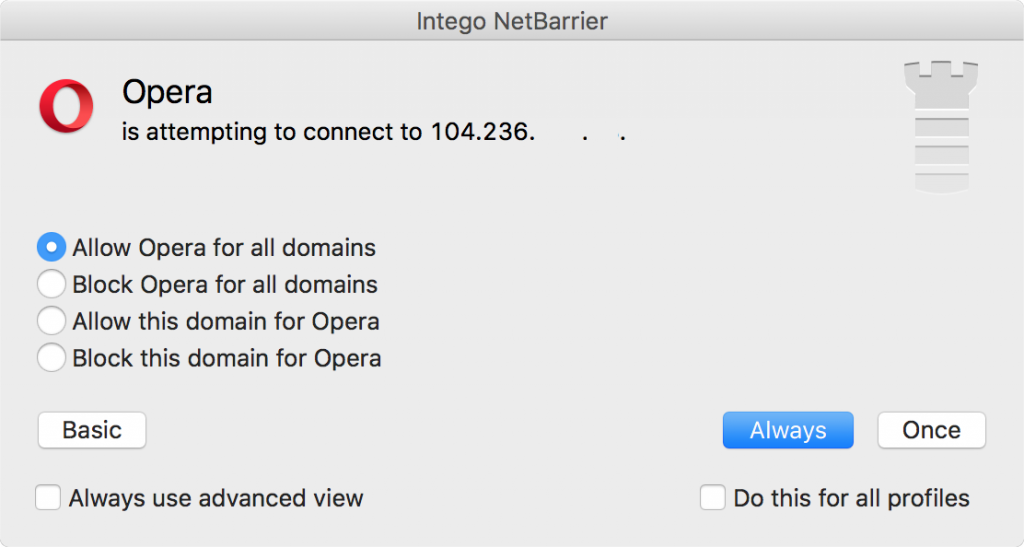Apply the rule Once only
The width and height of the screenshot is (1024, 547).
tap(931, 430)
